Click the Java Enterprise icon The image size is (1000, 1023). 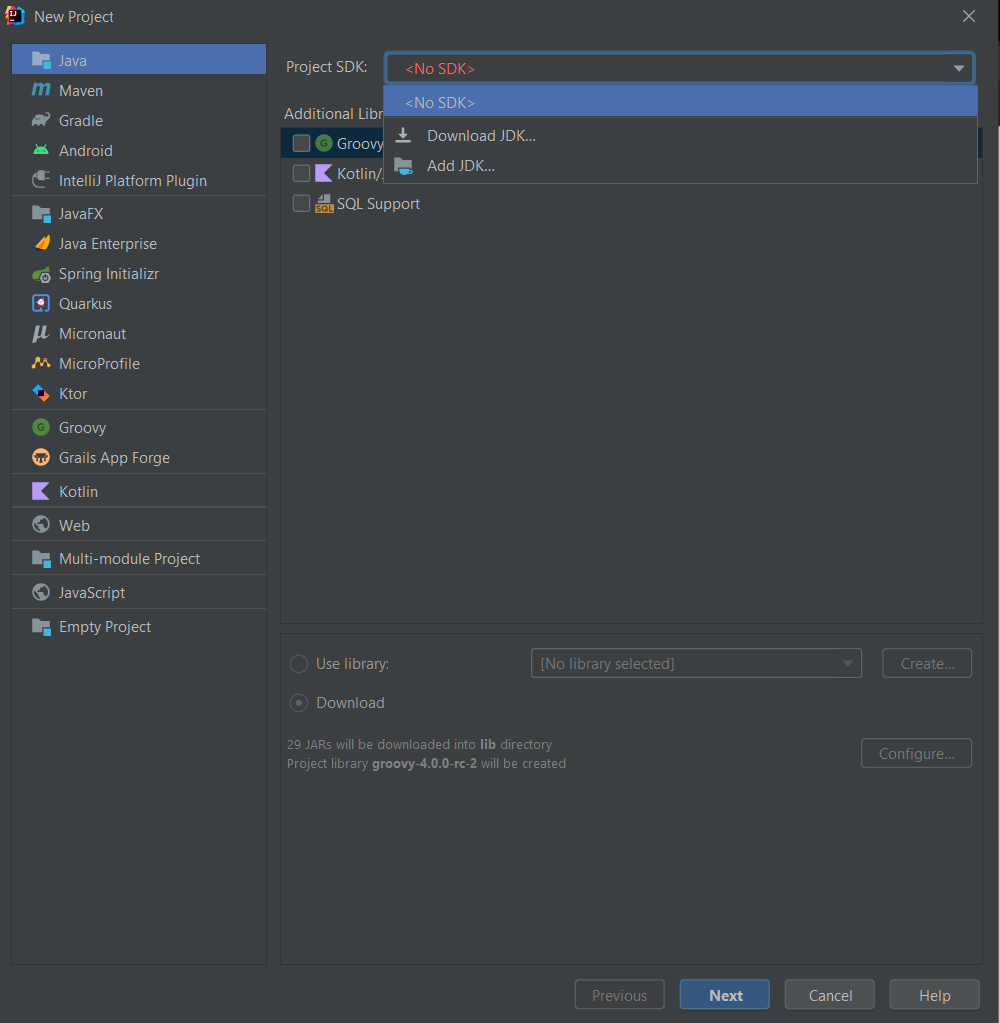[x=41, y=243]
